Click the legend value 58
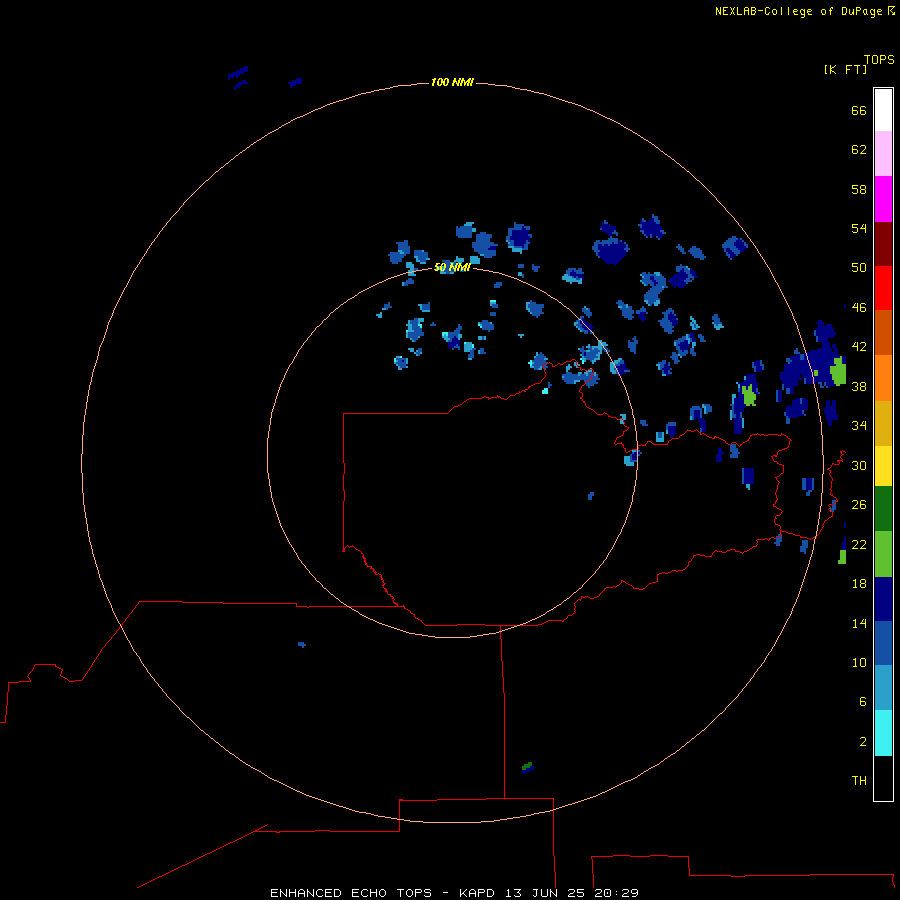 point(859,189)
